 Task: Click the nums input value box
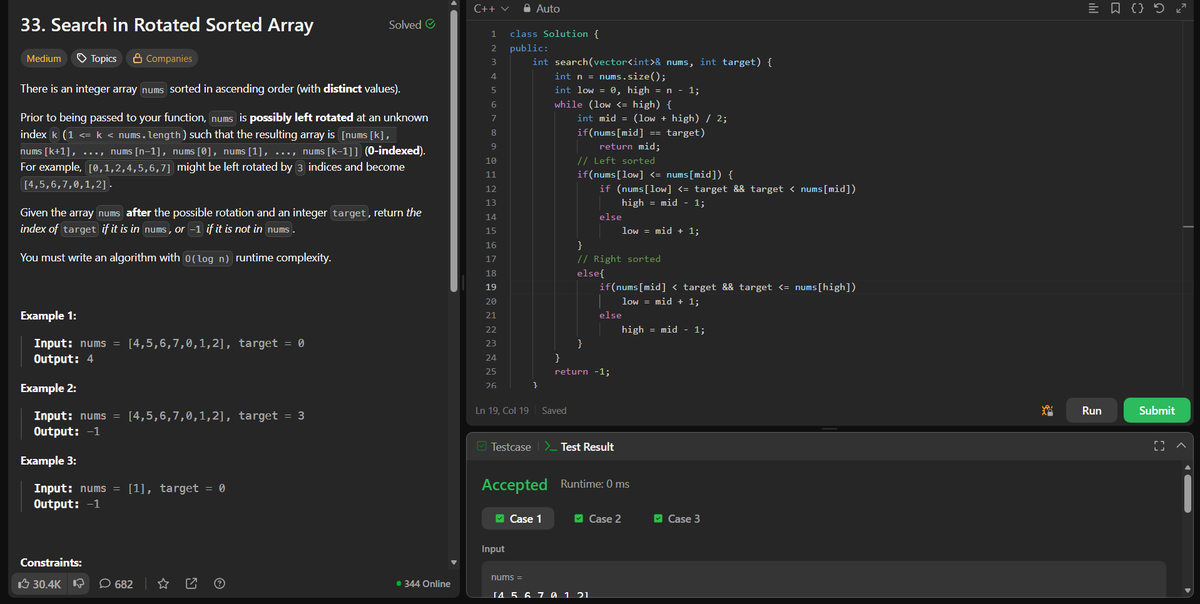[825, 582]
